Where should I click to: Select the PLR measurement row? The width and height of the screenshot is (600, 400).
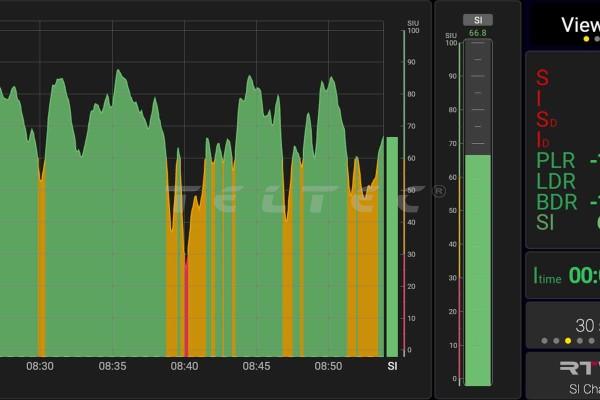[x=560, y=160]
